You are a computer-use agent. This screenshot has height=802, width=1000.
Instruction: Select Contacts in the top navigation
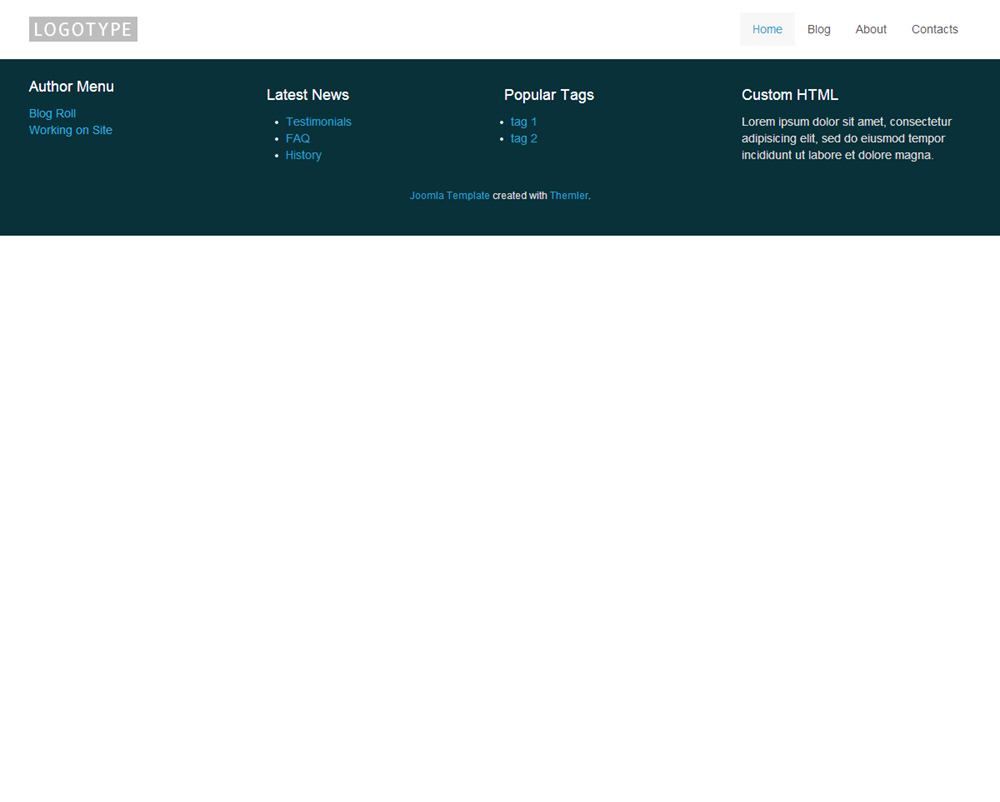point(934,29)
